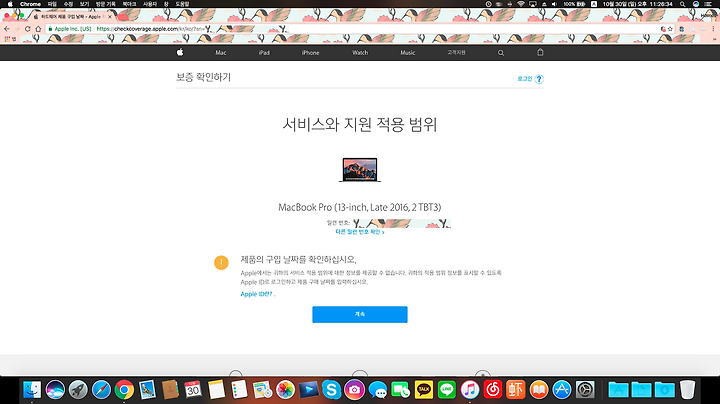Open the 고객지원 support nav item

click(456, 53)
